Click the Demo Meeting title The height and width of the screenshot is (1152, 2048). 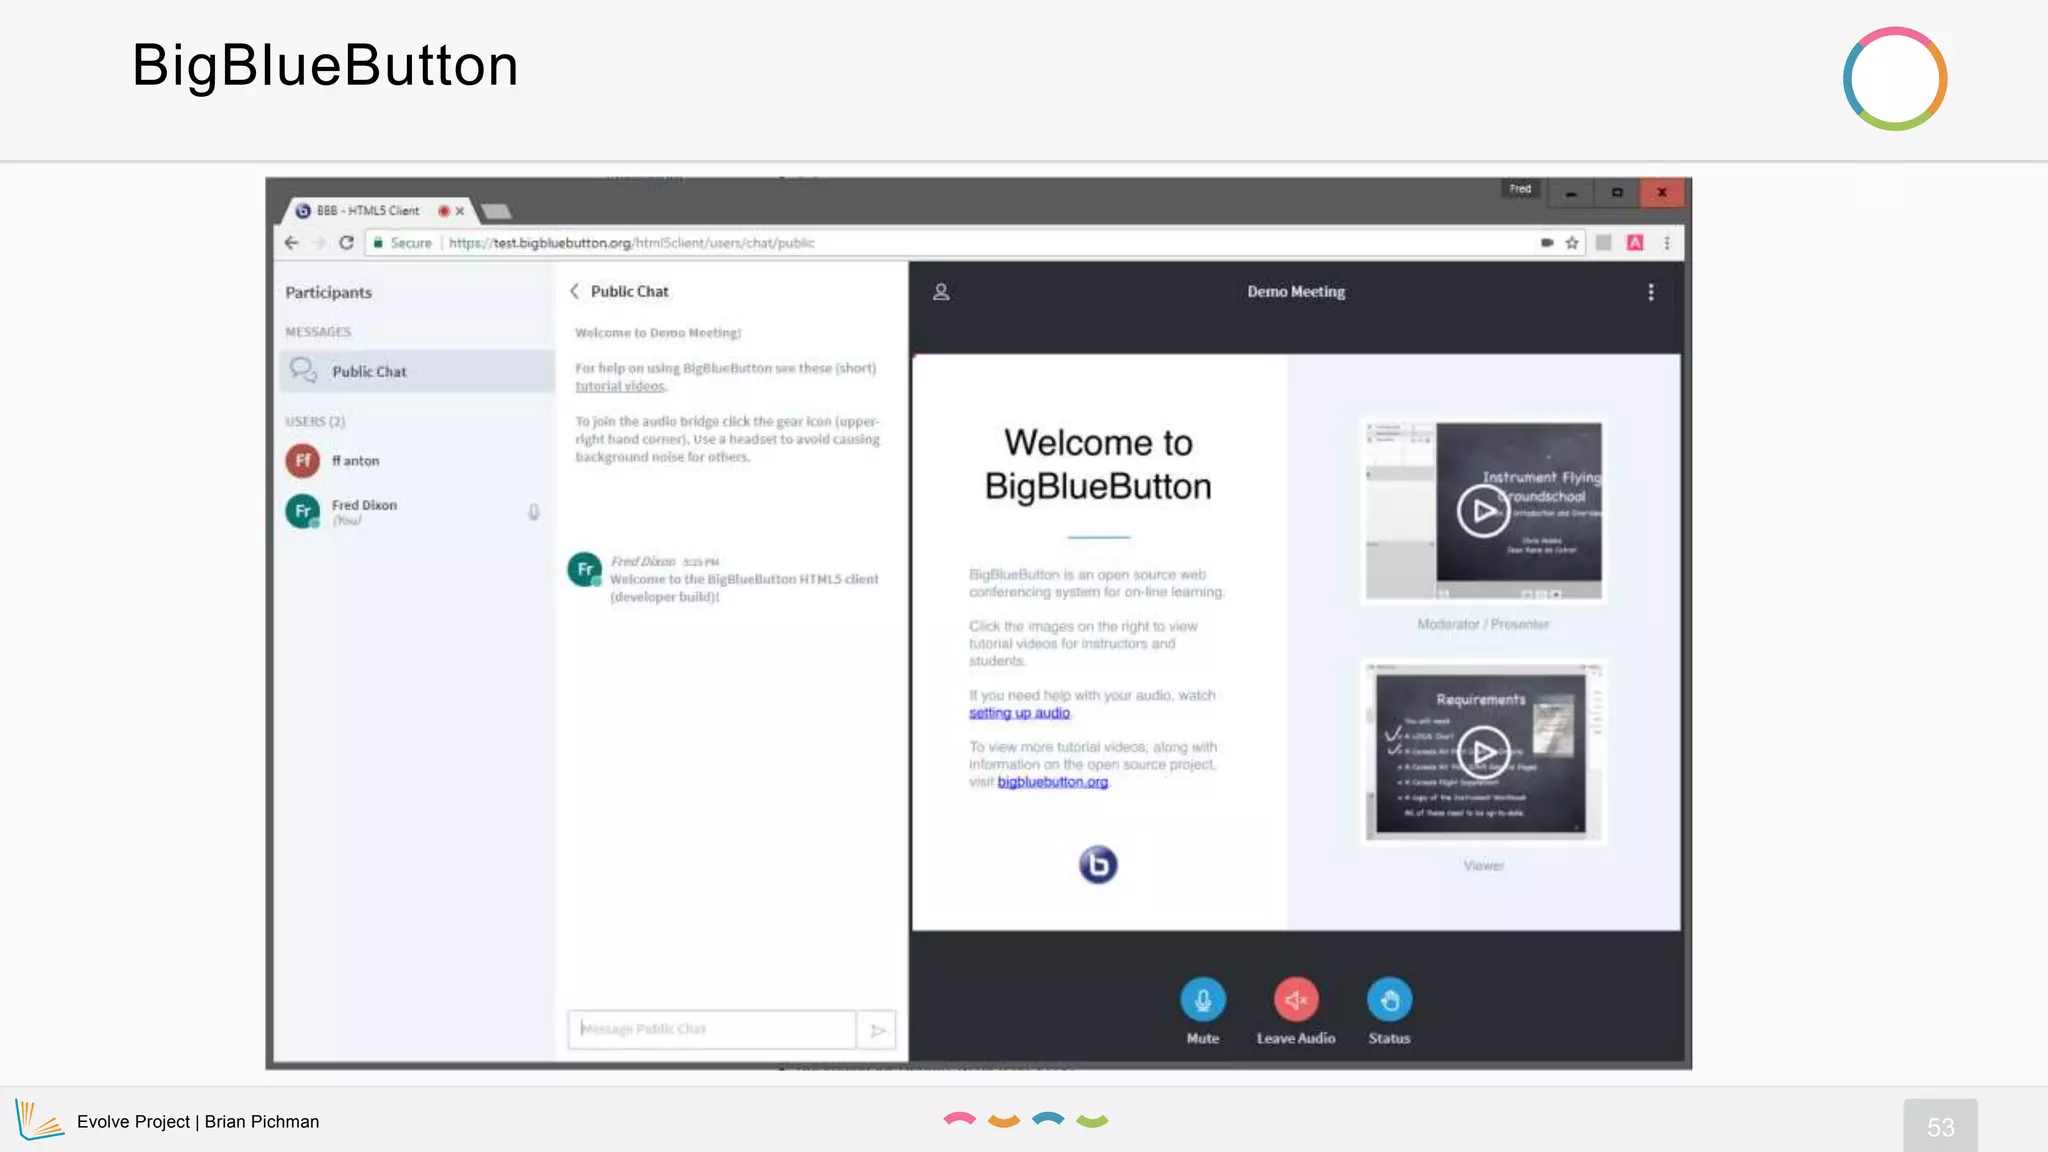tap(1296, 292)
